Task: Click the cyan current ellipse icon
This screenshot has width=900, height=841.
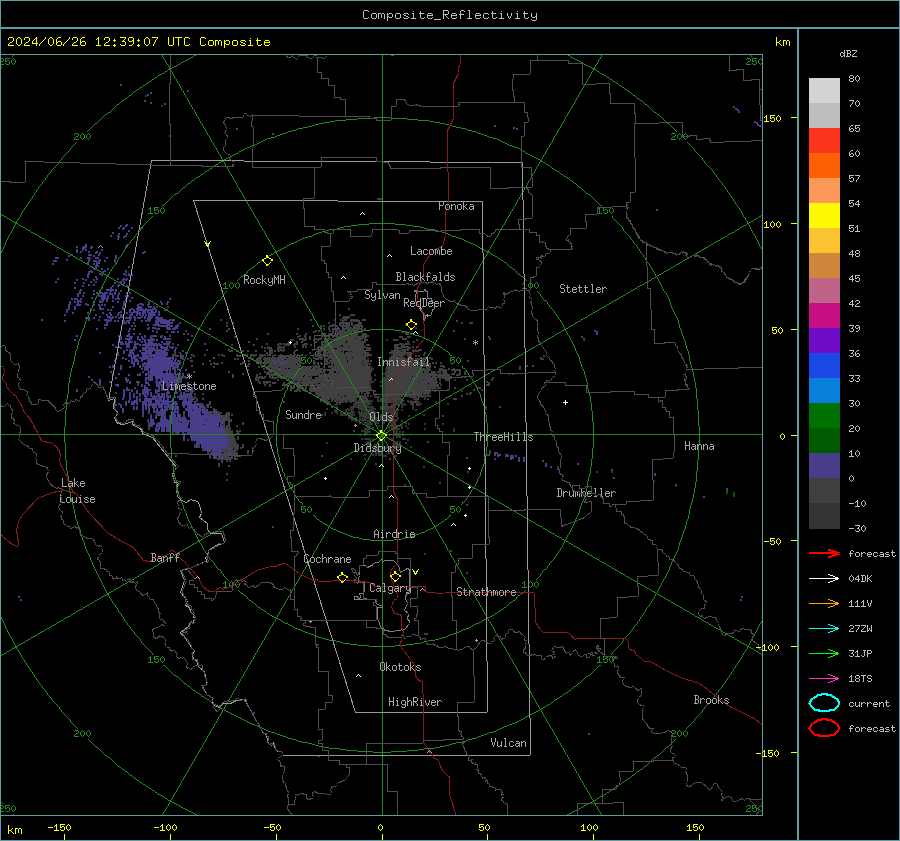Action: [x=824, y=703]
